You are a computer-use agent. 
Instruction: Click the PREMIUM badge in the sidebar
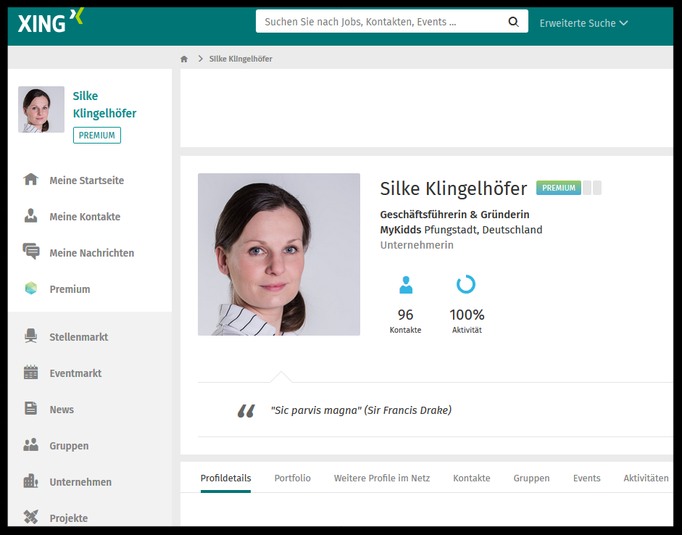tap(97, 135)
